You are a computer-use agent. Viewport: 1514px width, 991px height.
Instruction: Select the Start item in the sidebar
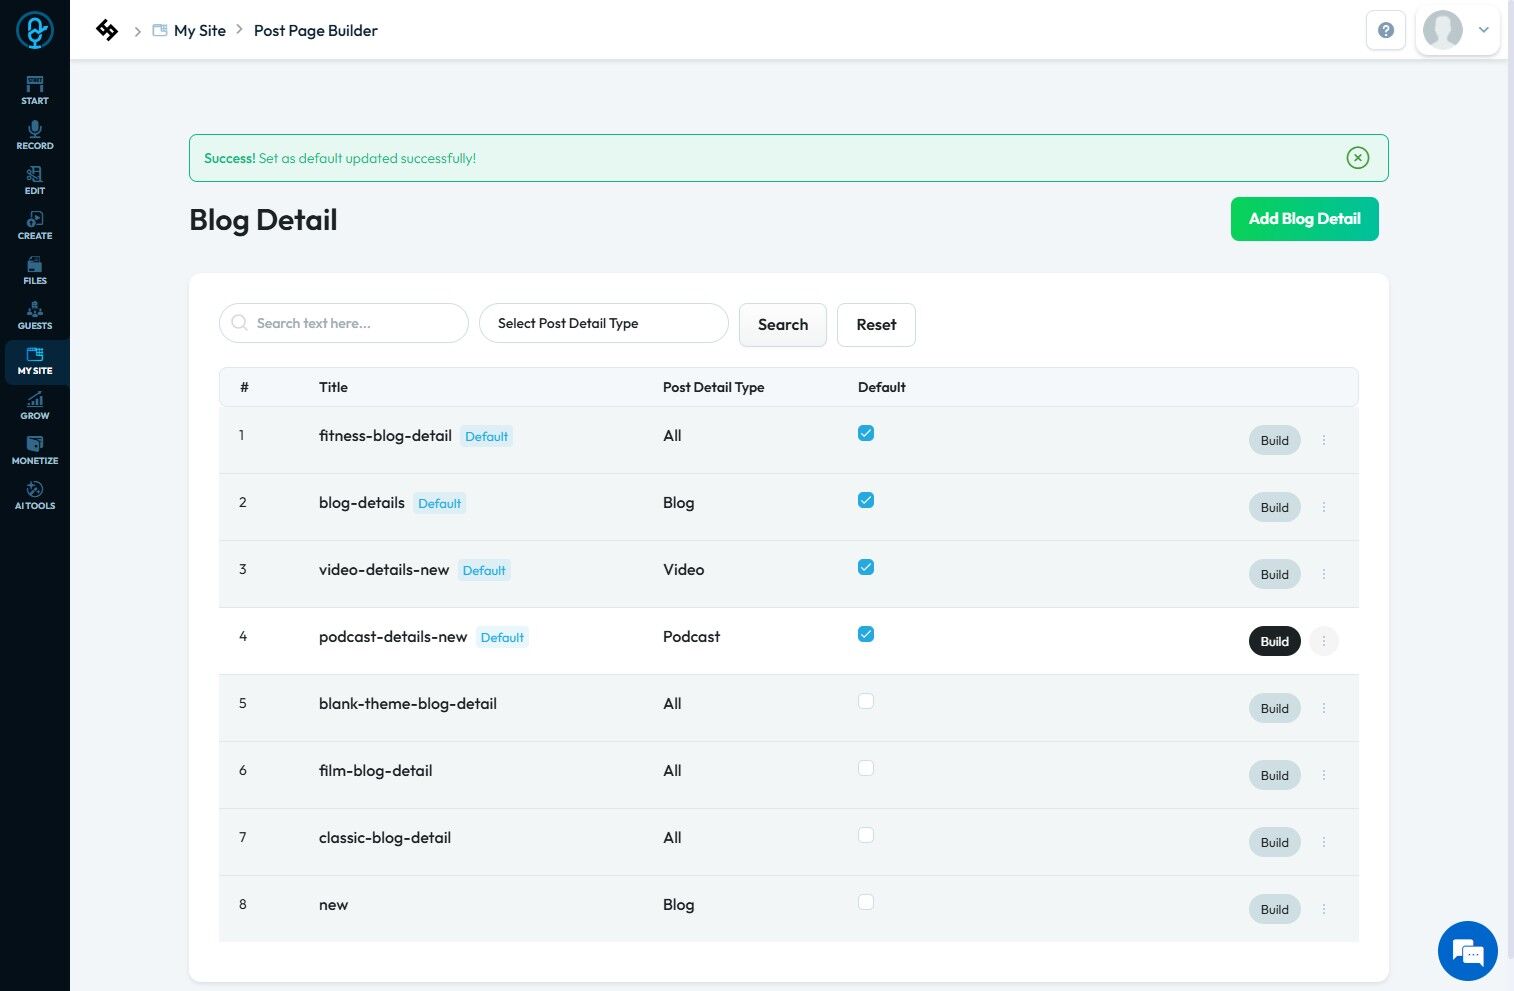(35, 90)
